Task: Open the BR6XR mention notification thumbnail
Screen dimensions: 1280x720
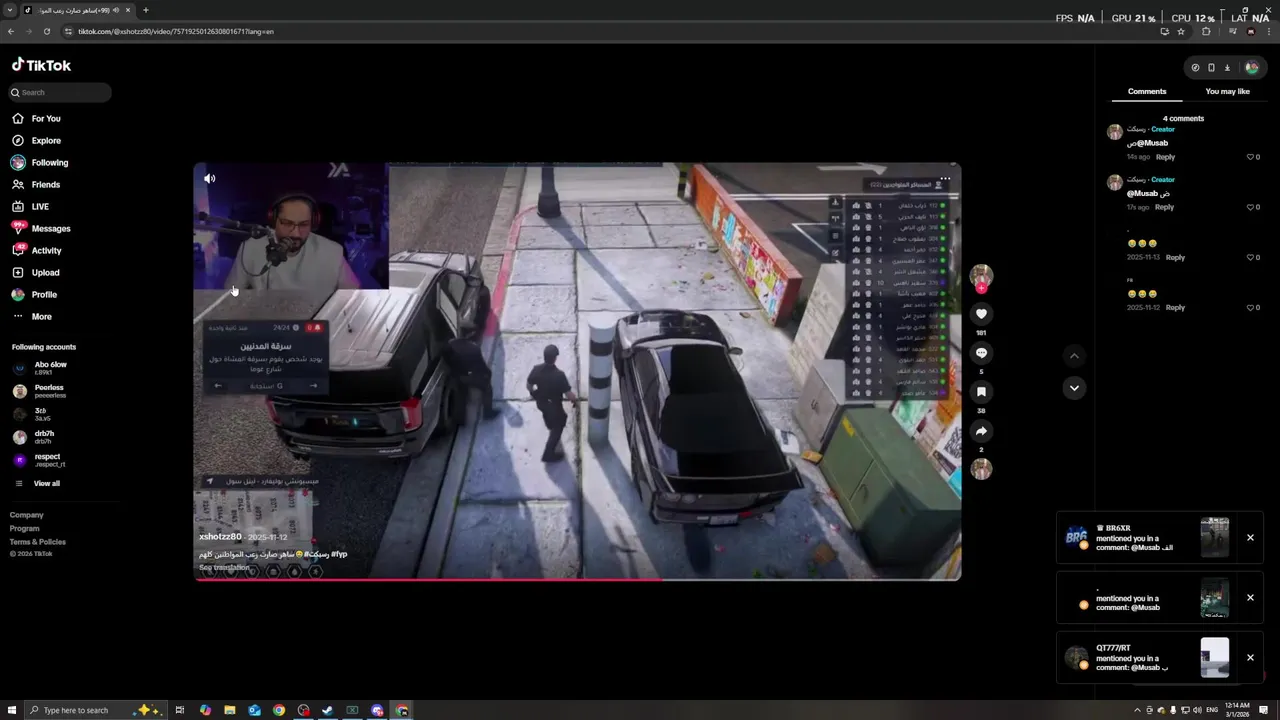Action: (x=1215, y=538)
